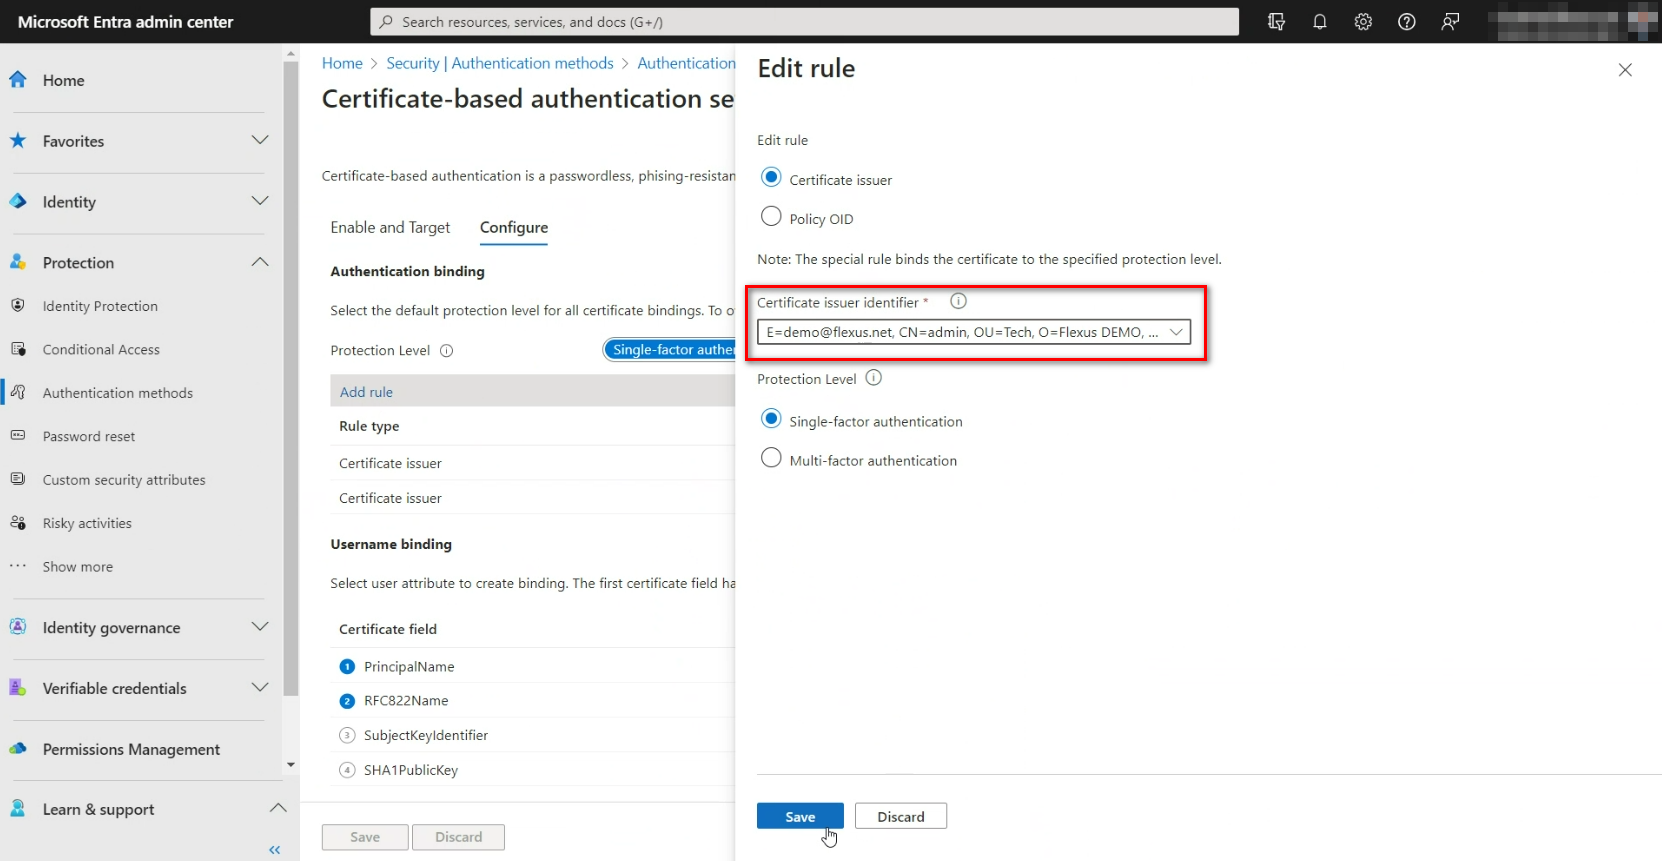The image size is (1662, 861).
Task: Open Identity Protection menu item
Action: click(x=100, y=306)
